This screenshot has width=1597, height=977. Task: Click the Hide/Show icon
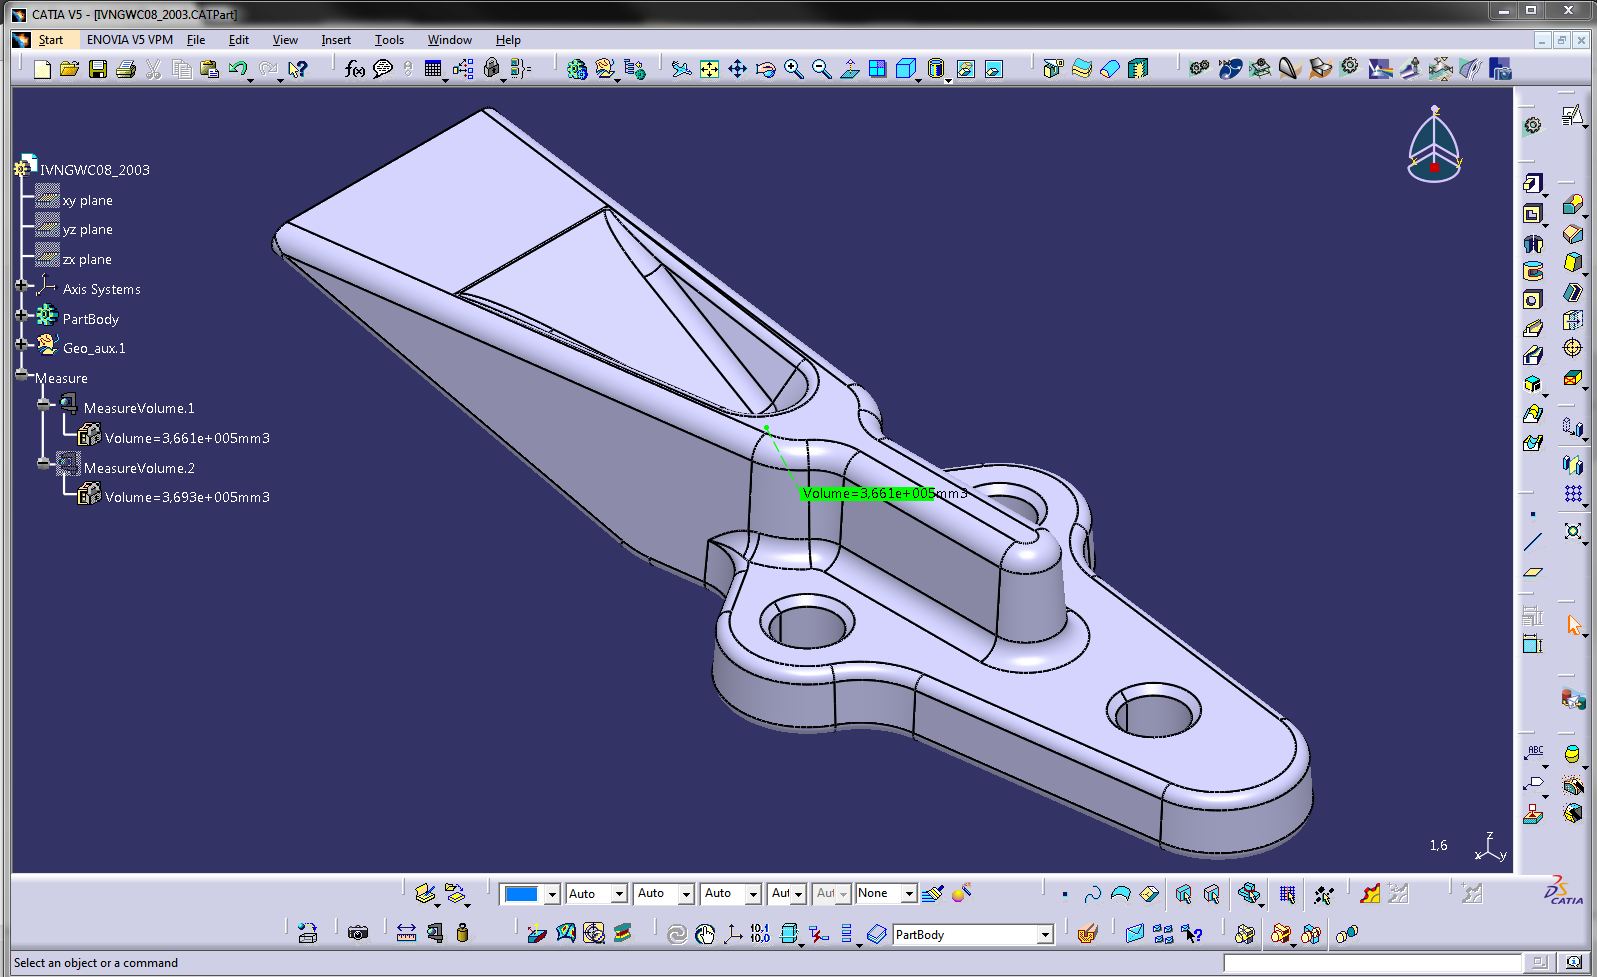pyautogui.click(x=965, y=69)
